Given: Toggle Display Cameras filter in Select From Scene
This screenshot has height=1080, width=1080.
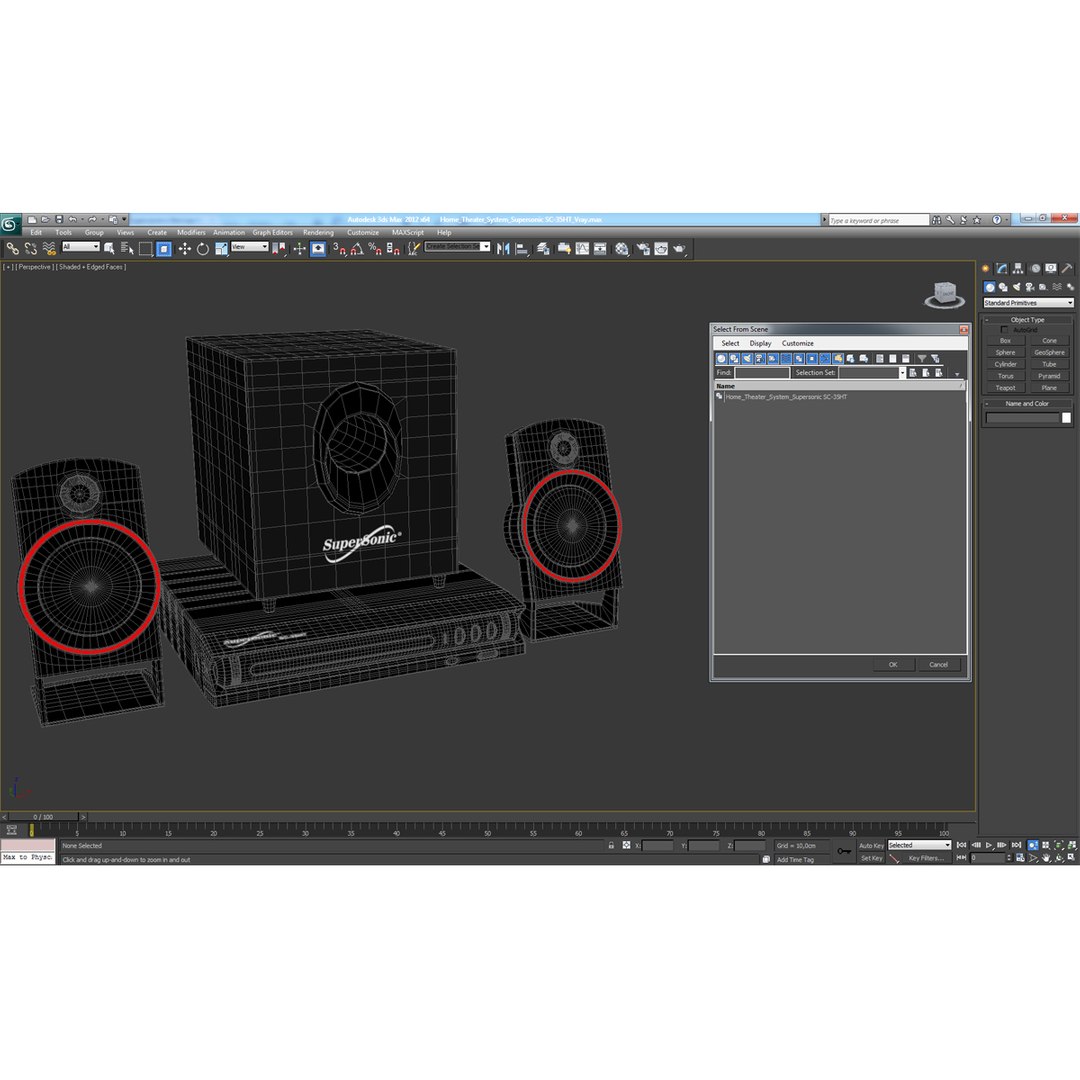Looking at the screenshot, I should pos(760,359).
